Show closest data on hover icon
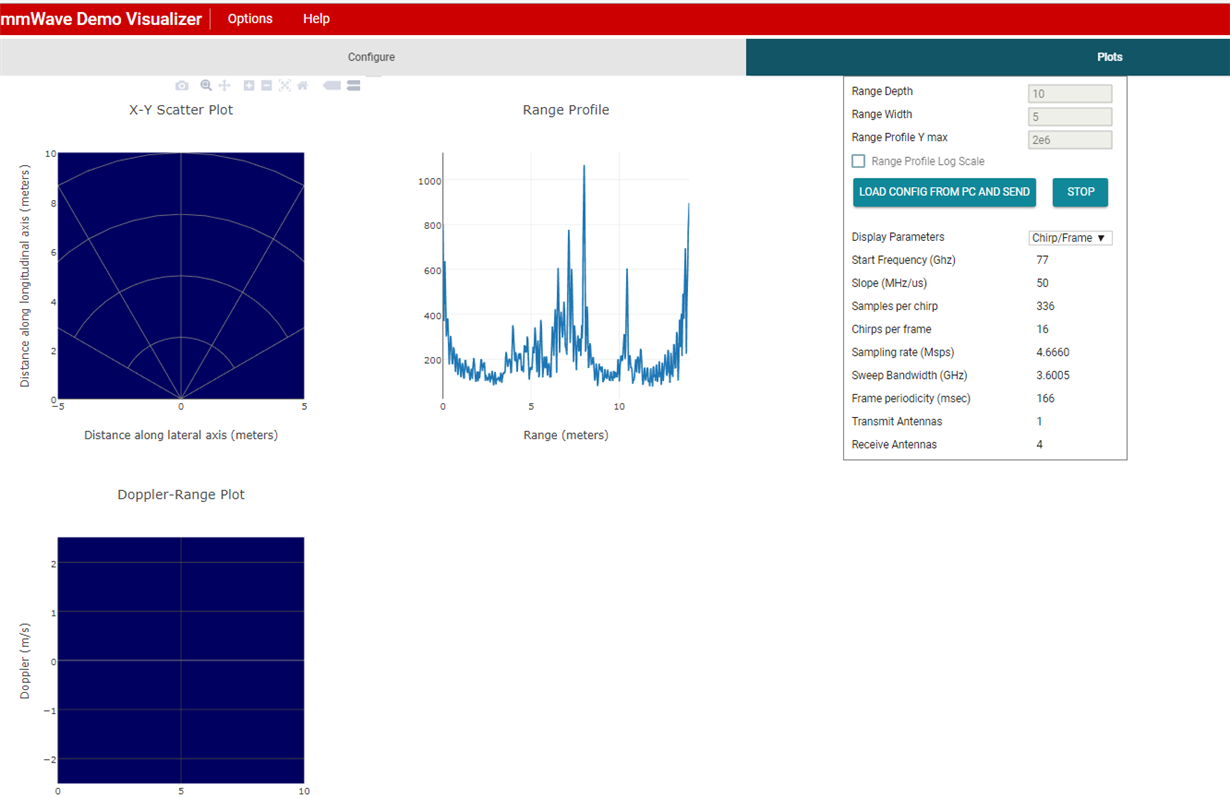The width and height of the screenshot is (1230, 798). pyautogui.click(x=332, y=86)
